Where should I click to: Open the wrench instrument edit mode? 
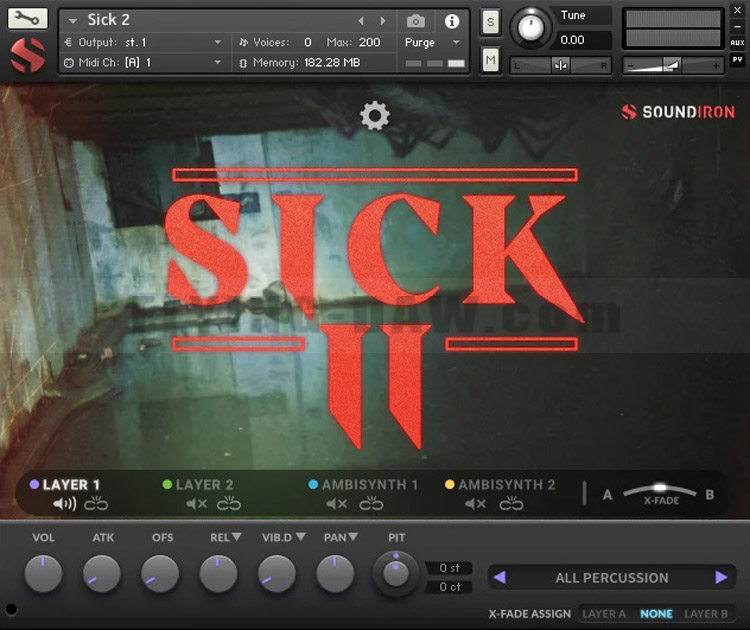pos(28,19)
